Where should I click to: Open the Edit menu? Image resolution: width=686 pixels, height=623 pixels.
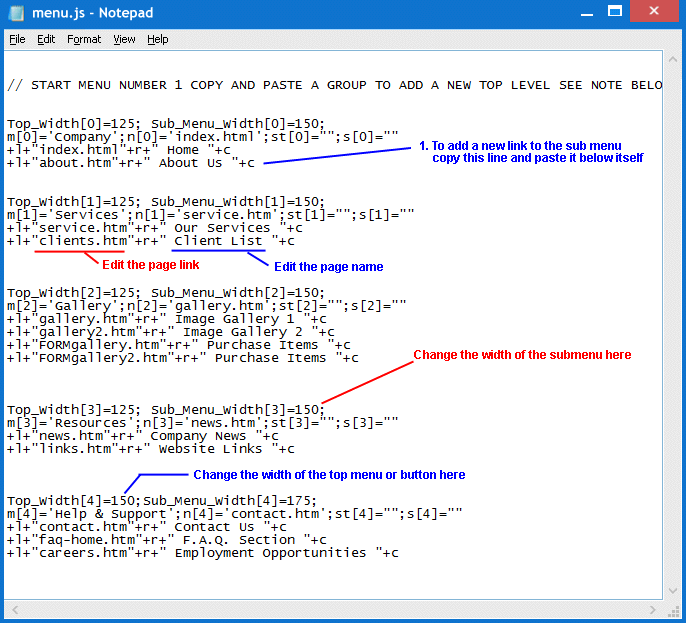[46, 39]
